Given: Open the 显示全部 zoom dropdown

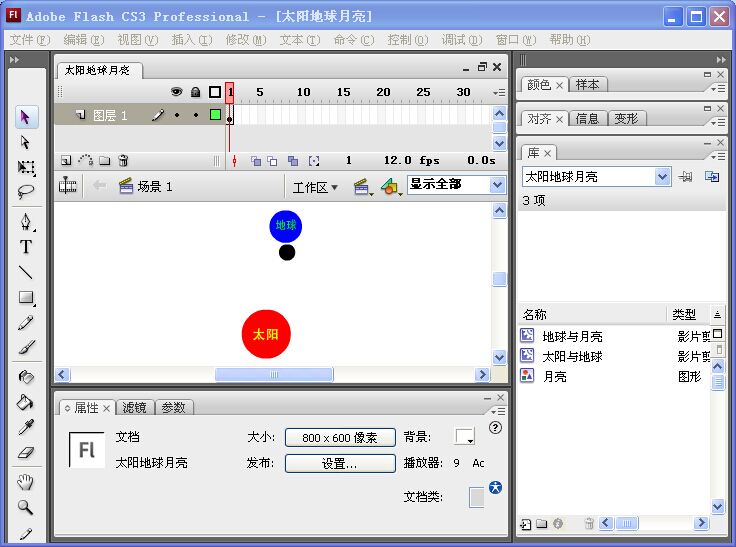Looking at the screenshot, I should pyautogui.click(x=498, y=185).
